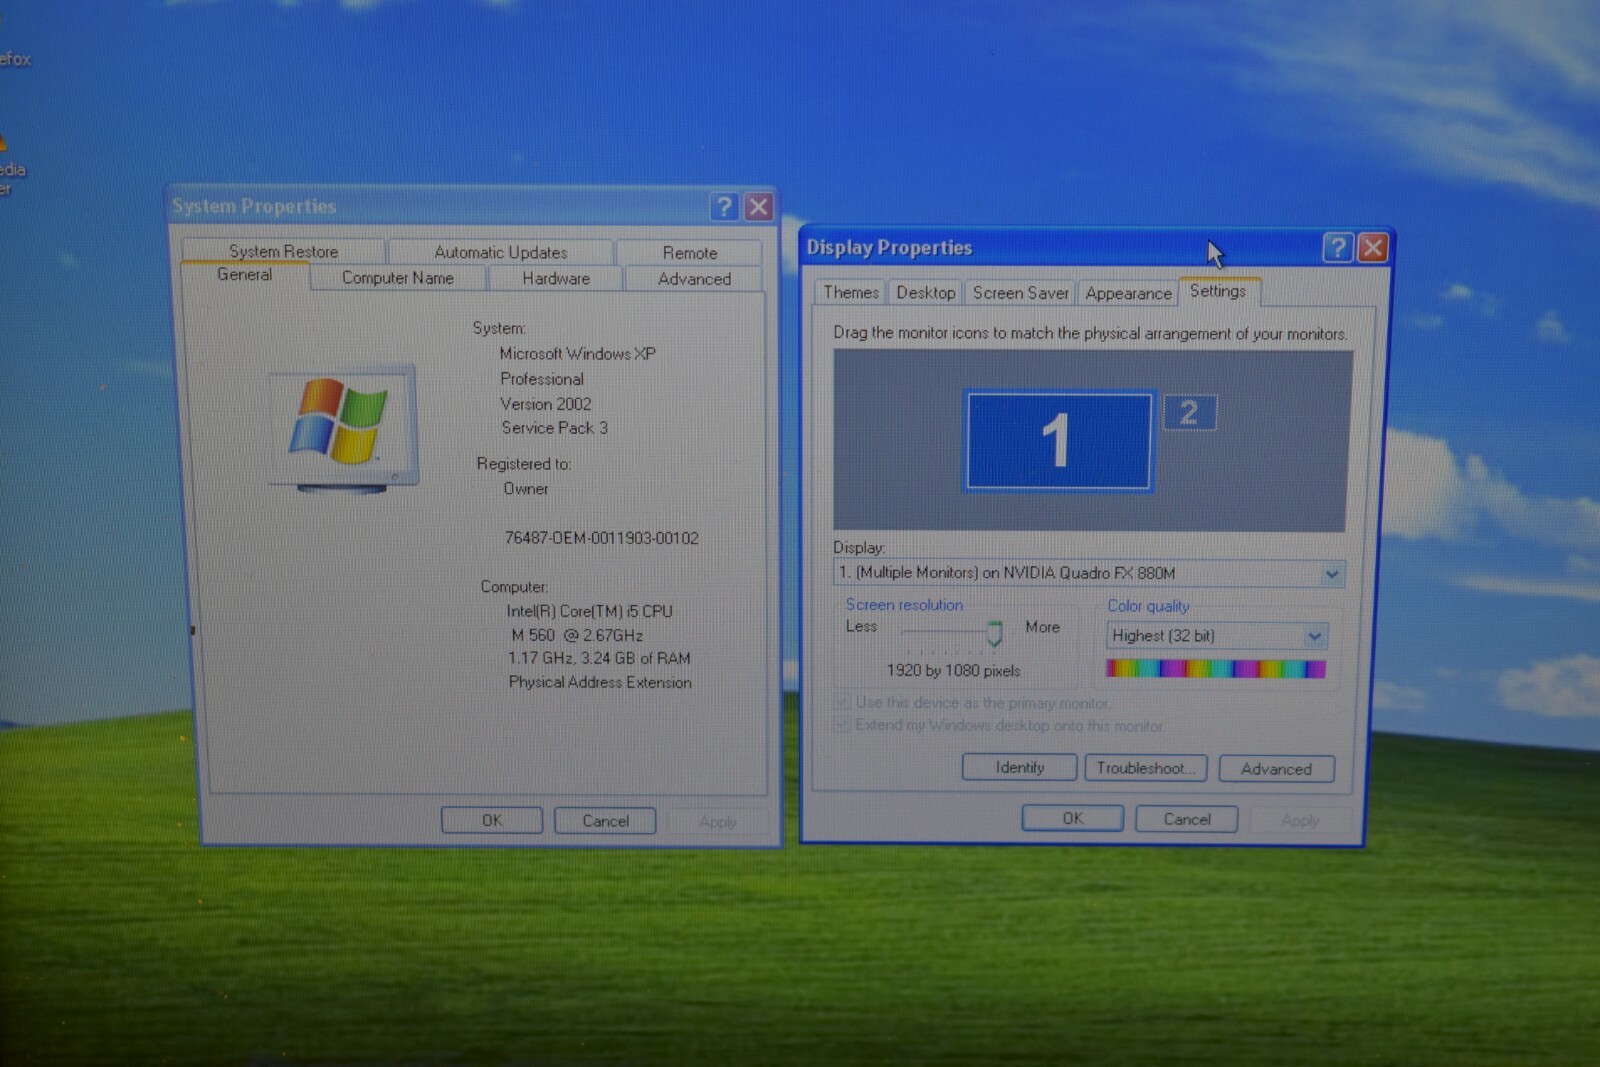1600x1067 pixels.
Task: Switch to the Themes tab
Action: pos(851,292)
